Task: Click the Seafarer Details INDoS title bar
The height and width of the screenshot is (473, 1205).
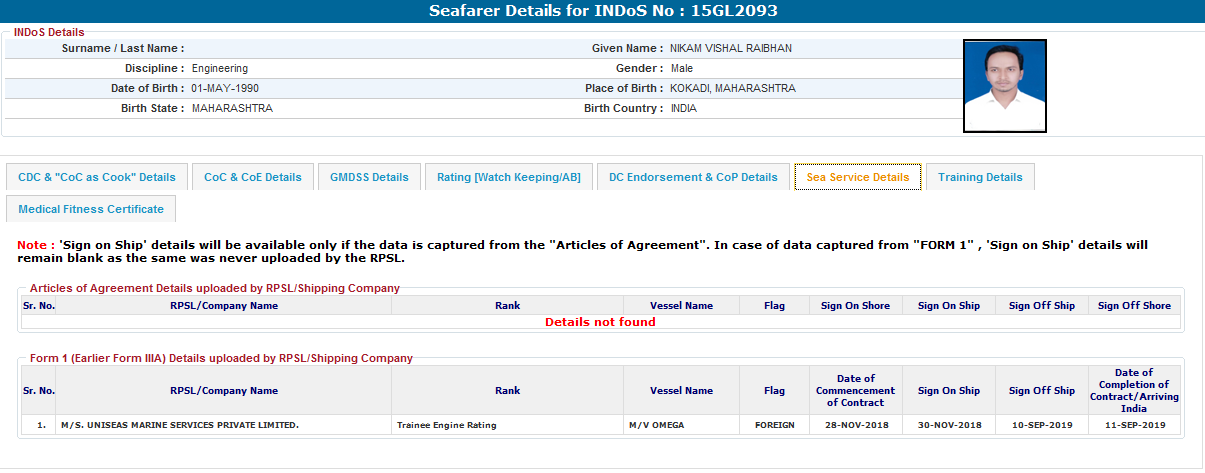Action: 602,11
